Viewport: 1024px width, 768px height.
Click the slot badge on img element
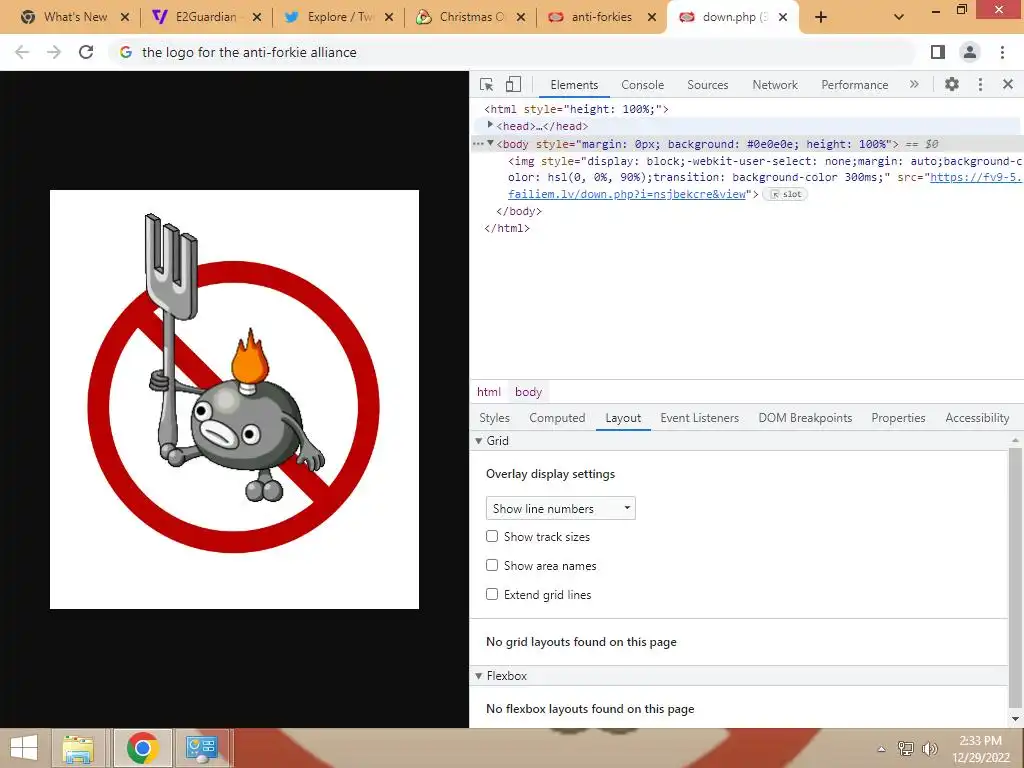tap(785, 194)
